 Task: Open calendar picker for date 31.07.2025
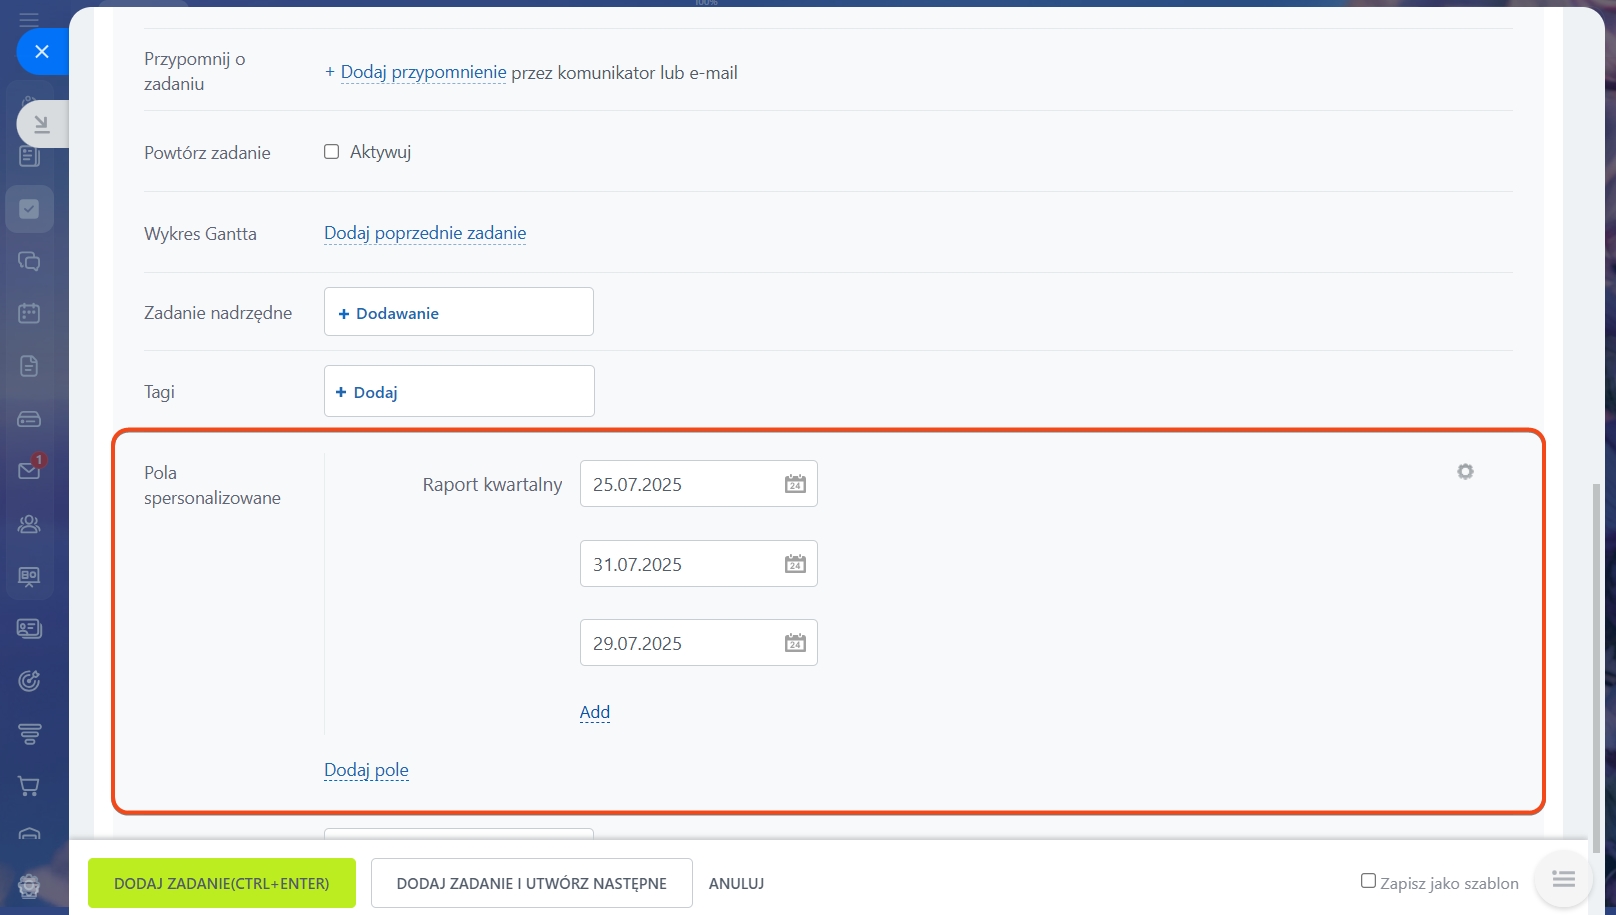point(795,564)
